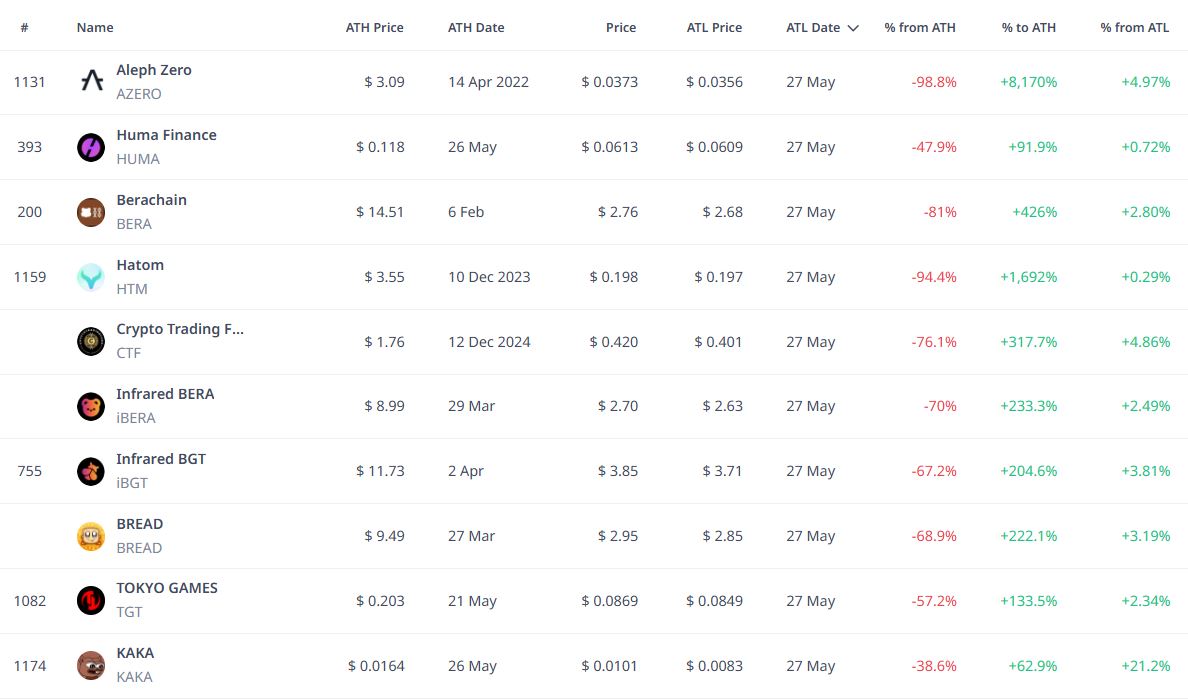Sort table by Name column header
This screenshot has width=1188, height=700.
95,27
